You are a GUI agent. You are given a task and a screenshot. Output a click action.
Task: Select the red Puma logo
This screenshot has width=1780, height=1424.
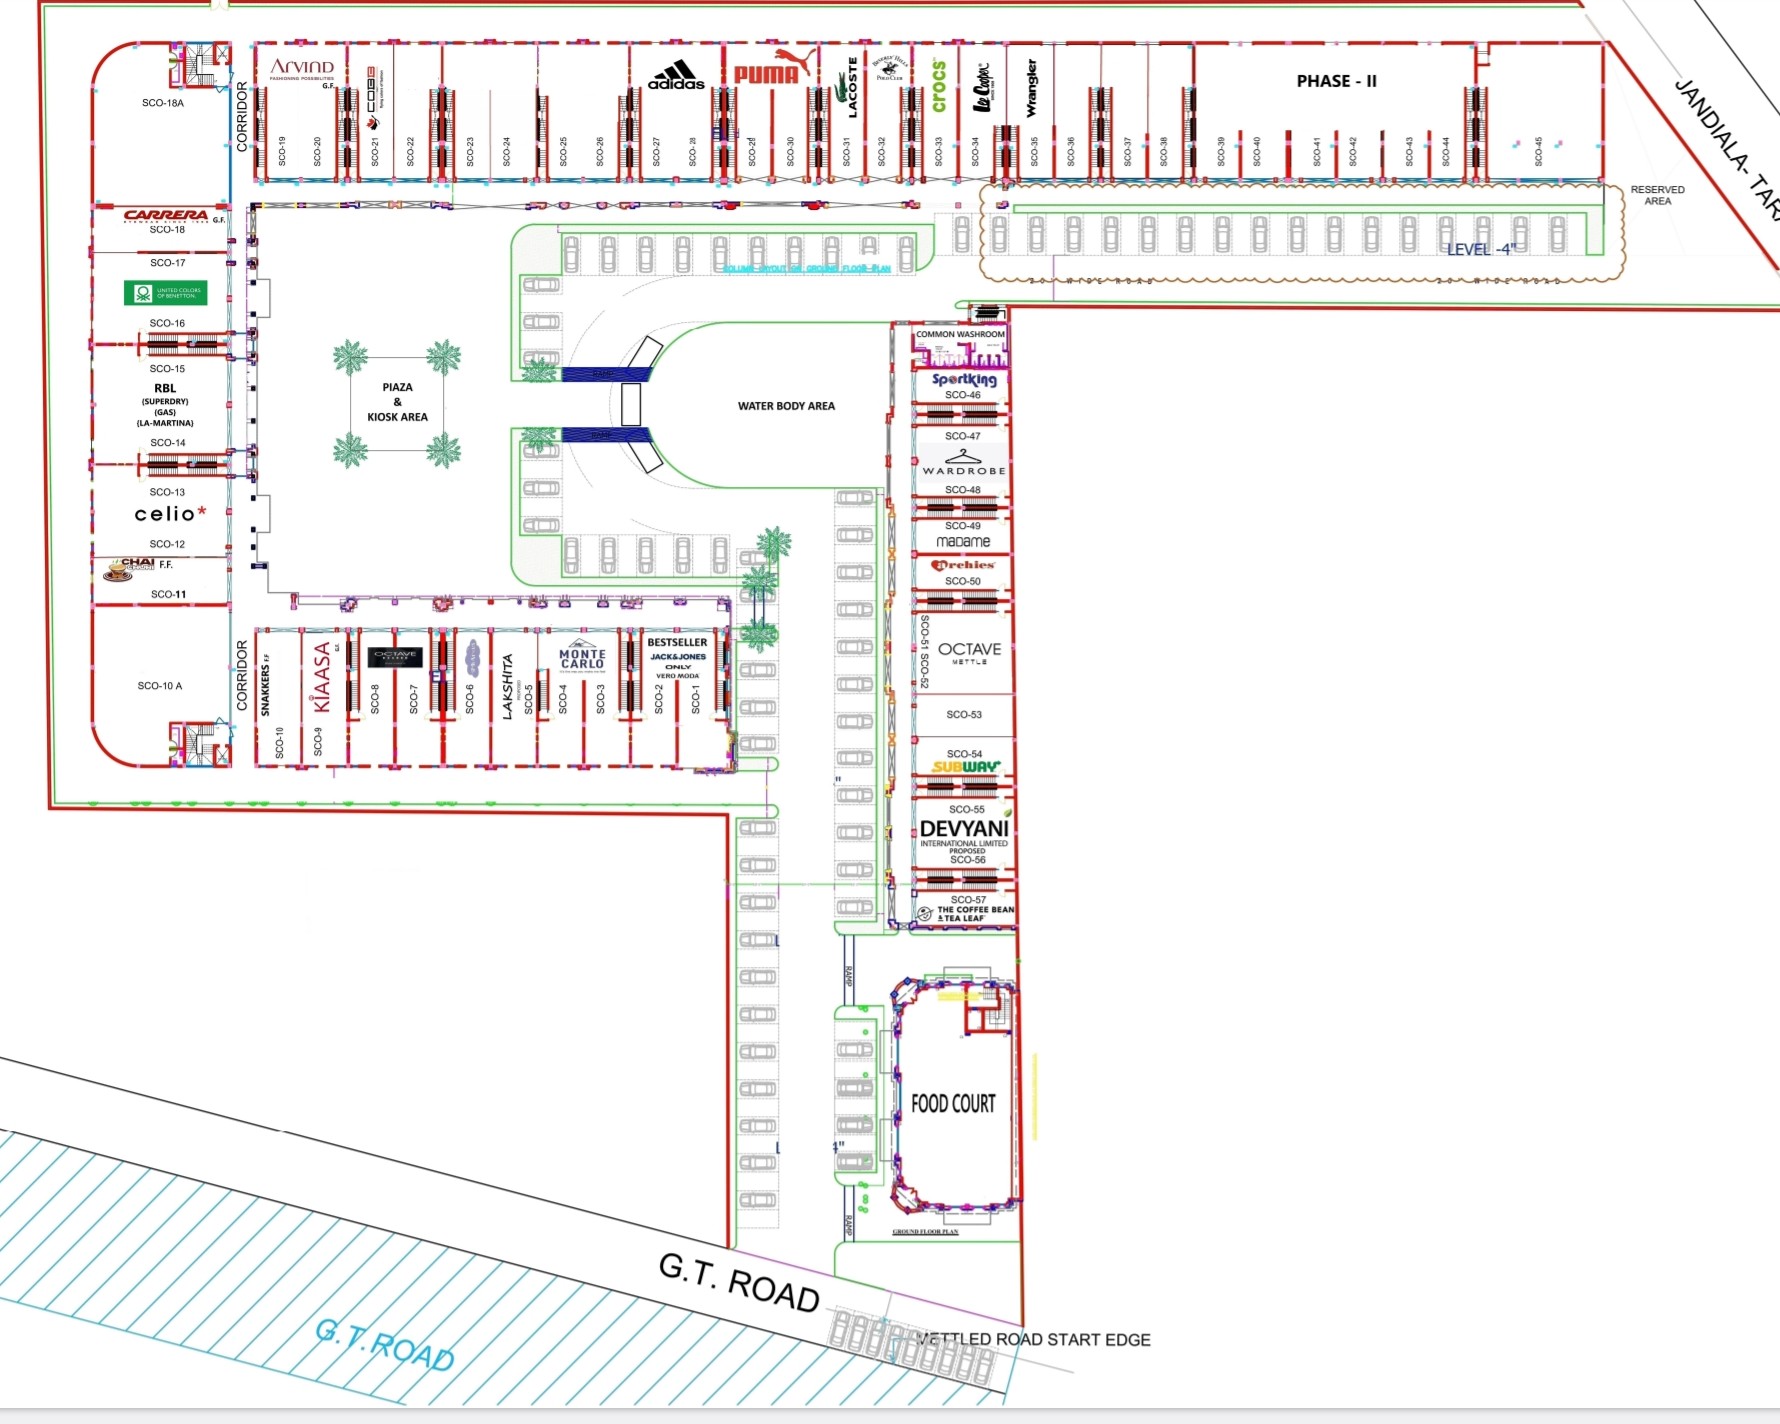[775, 67]
